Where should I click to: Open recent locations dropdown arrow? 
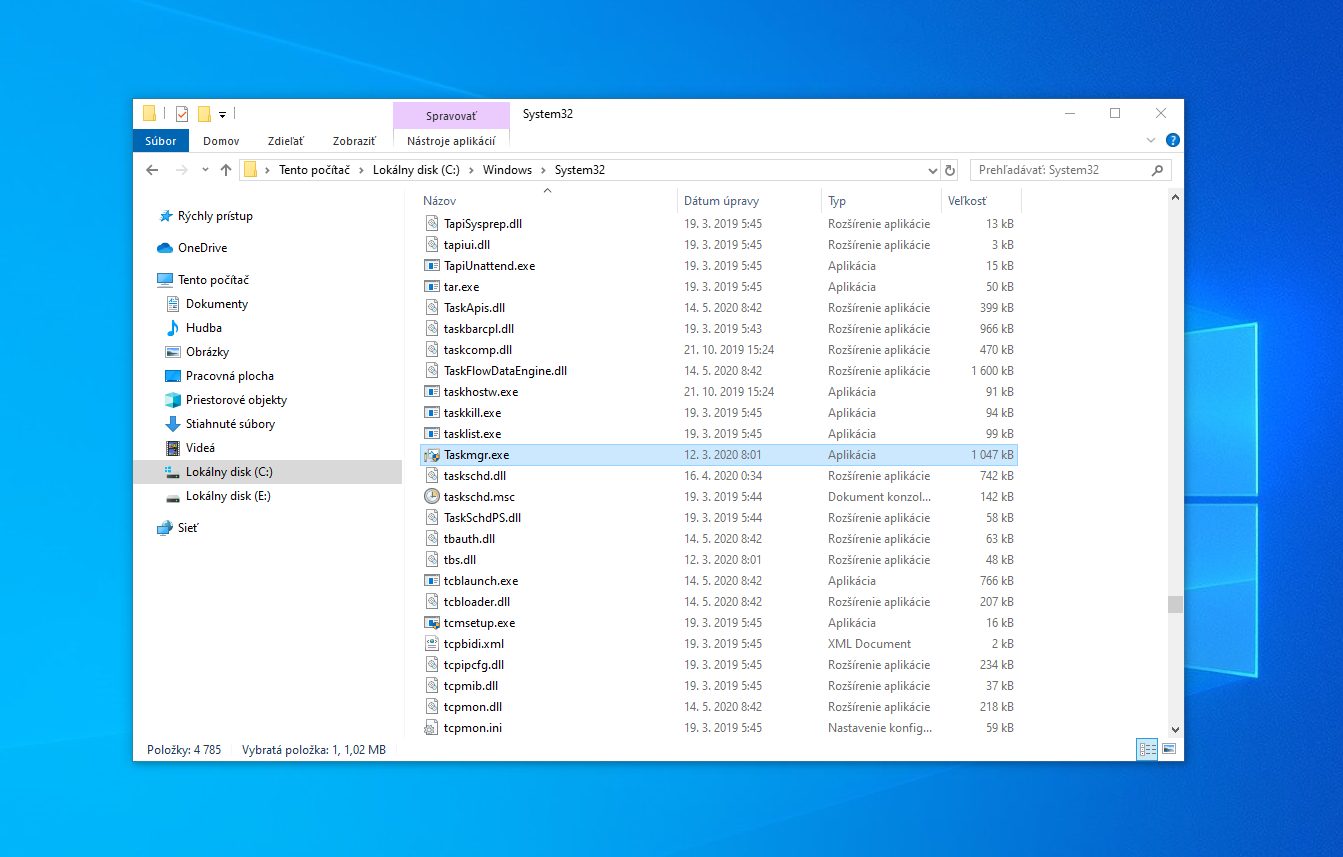pyautogui.click(x=205, y=170)
